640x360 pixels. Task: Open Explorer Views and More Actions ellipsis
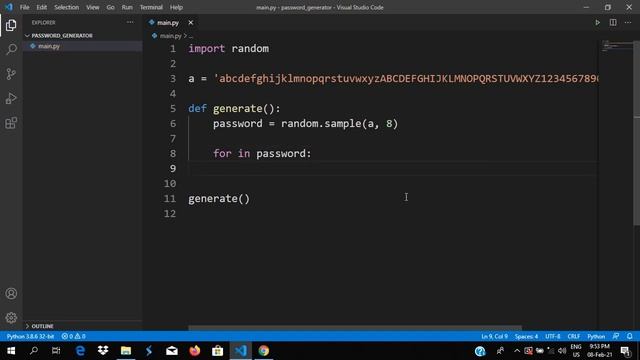click(130, 22)
